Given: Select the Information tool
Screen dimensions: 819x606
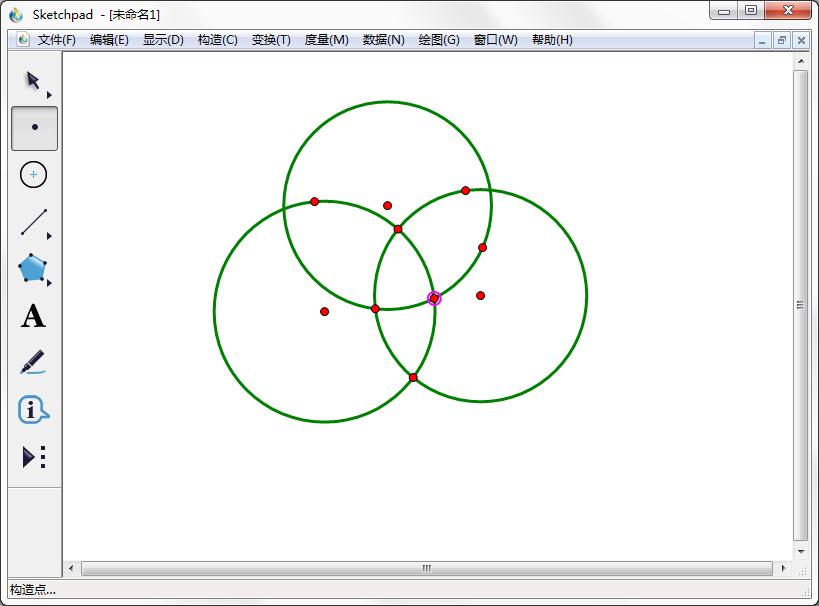Looking at the screenshot, I should tap(33, 410).
